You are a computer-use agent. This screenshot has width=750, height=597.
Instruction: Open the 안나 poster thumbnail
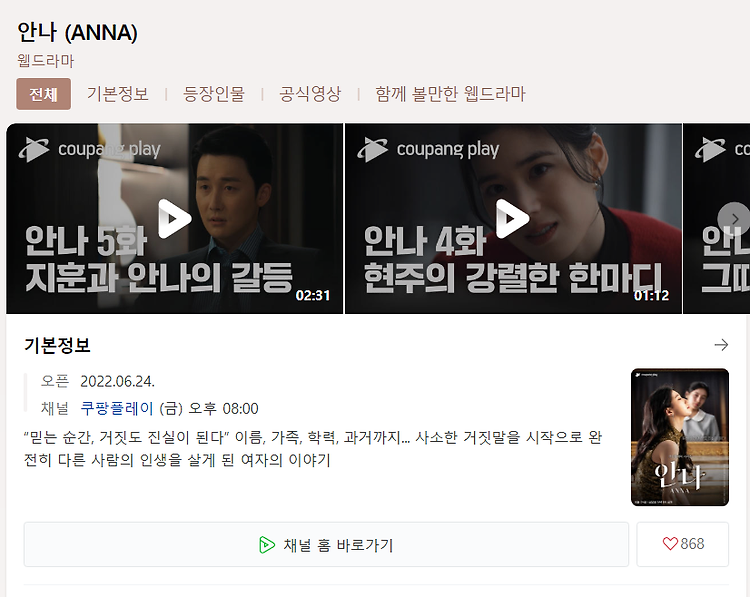[680, 437]
